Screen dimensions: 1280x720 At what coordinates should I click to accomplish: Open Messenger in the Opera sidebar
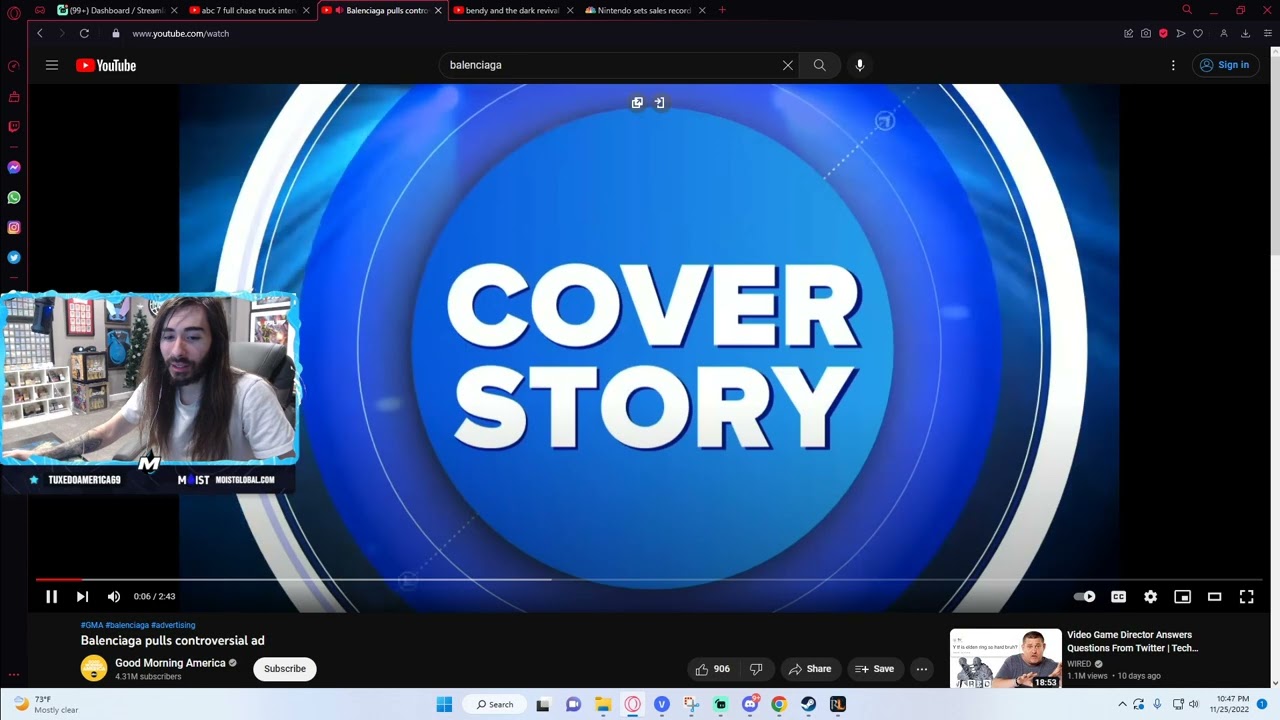click(x=14, y=167)
